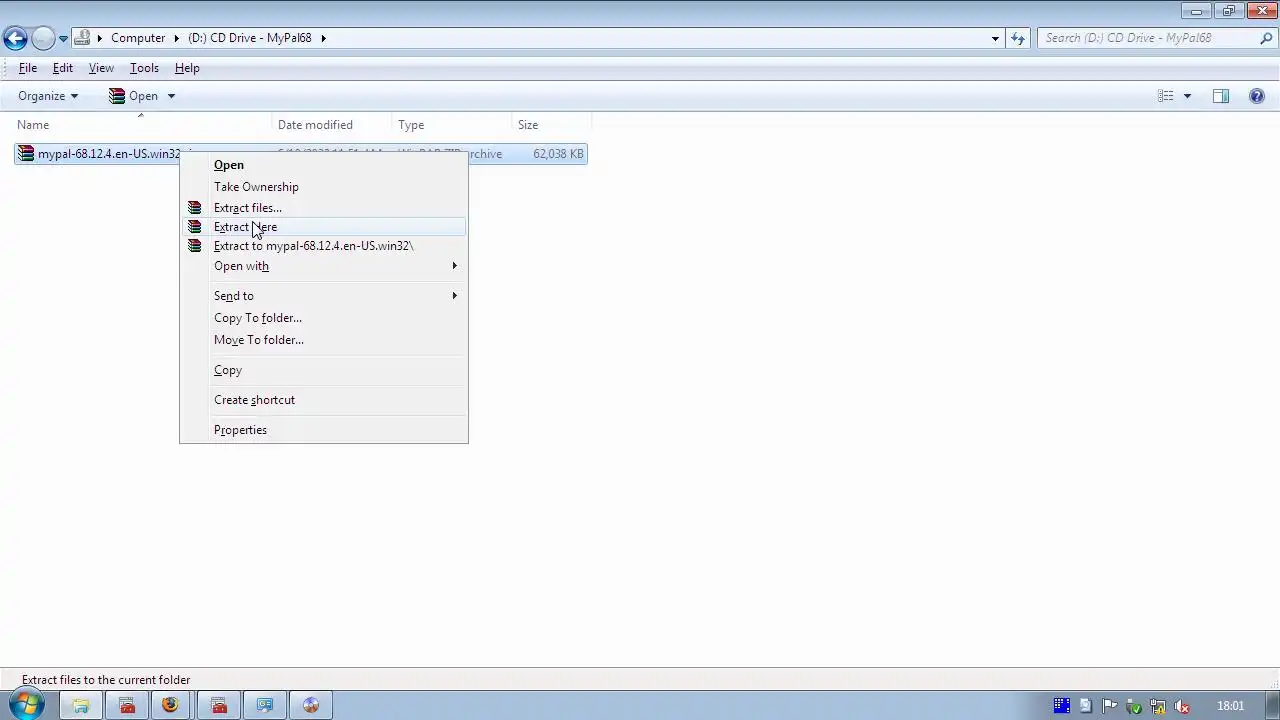Open the Organize dropdown
This screenshot has width=1280, height=720.
[x=48, y=96]
